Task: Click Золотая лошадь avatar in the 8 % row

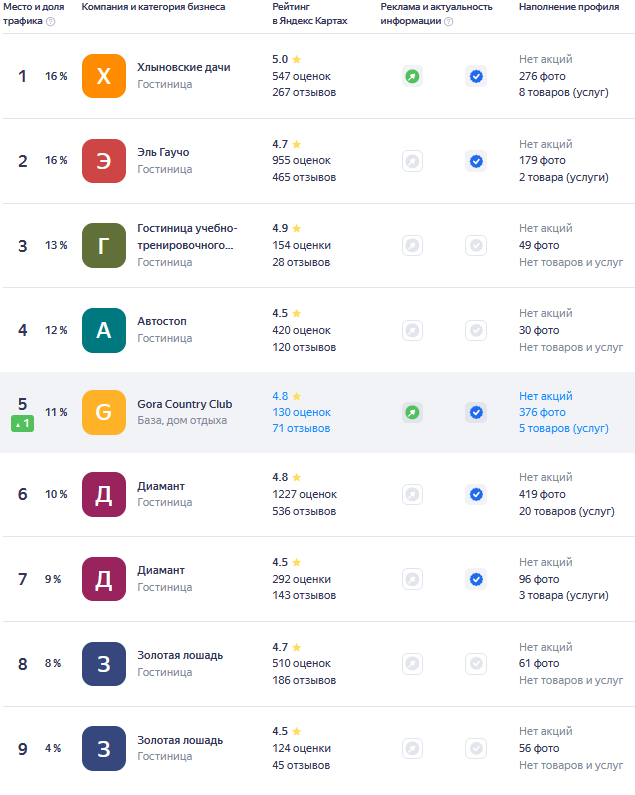Action: 104,664
